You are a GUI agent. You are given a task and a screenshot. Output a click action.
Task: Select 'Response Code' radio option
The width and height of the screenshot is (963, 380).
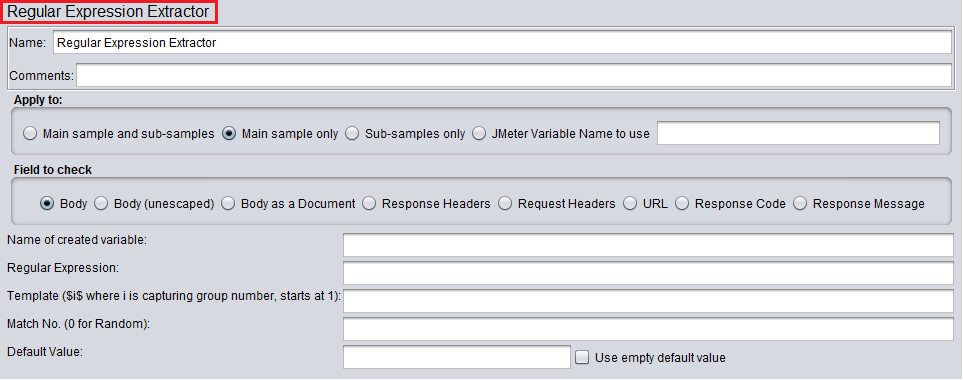682,203
